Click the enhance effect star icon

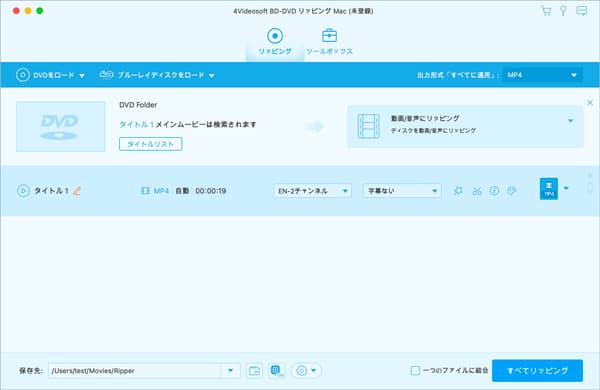458,191
